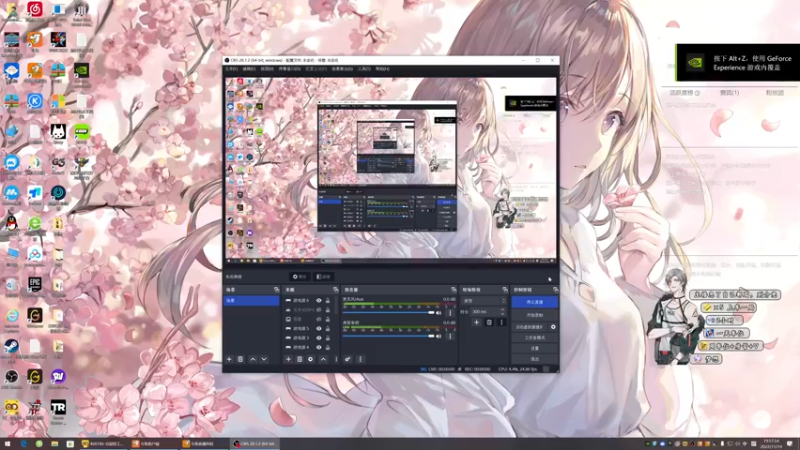This screenshot has width=800, height=450.
Task: Mute the 麦克风/Aux speaker icon
Action: [x=439, y=313]
